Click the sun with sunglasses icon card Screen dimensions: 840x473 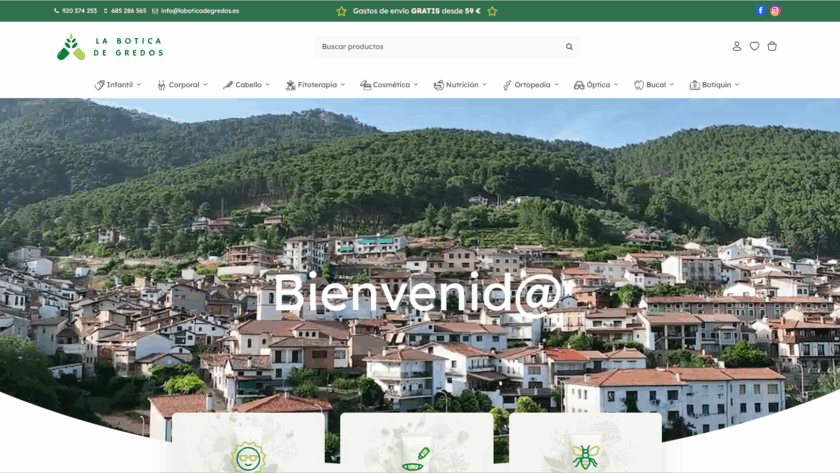coord(248,442)
